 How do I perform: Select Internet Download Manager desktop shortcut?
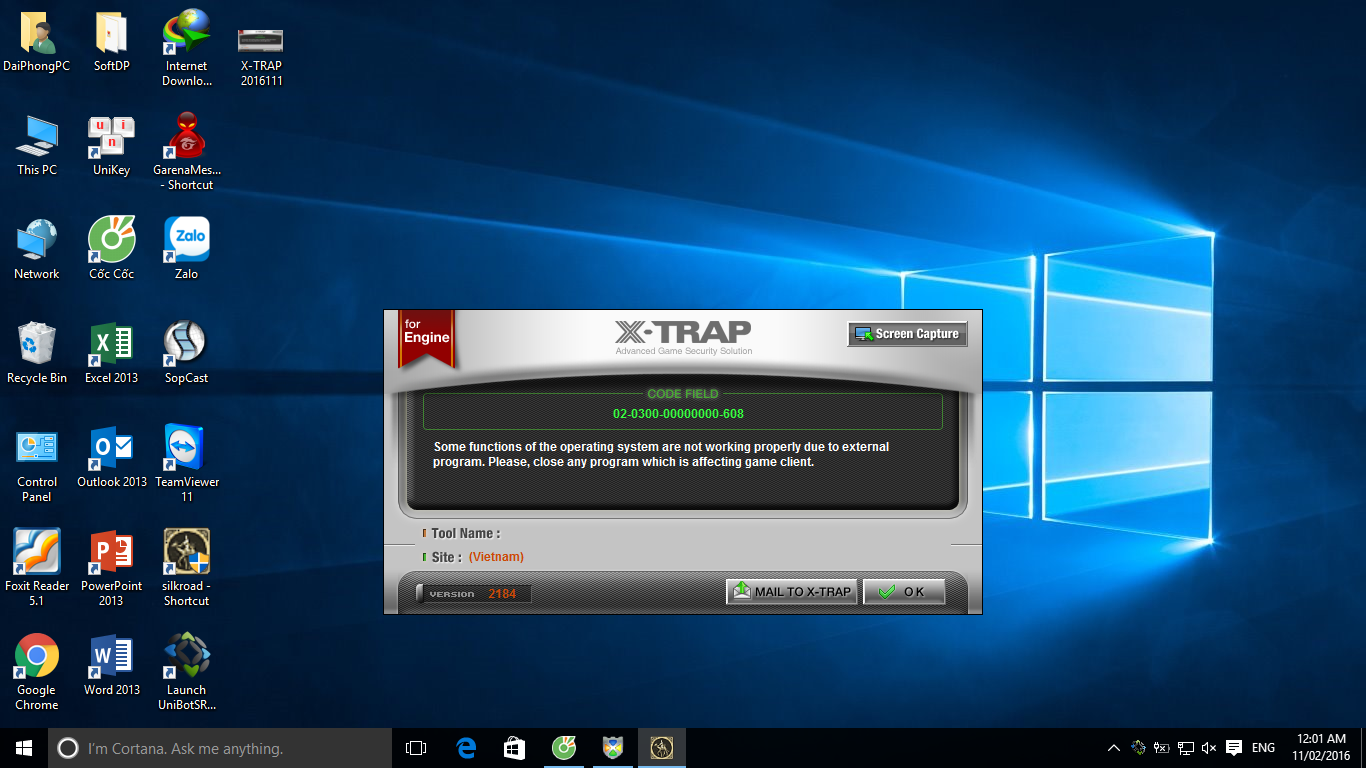click(186, 48)
